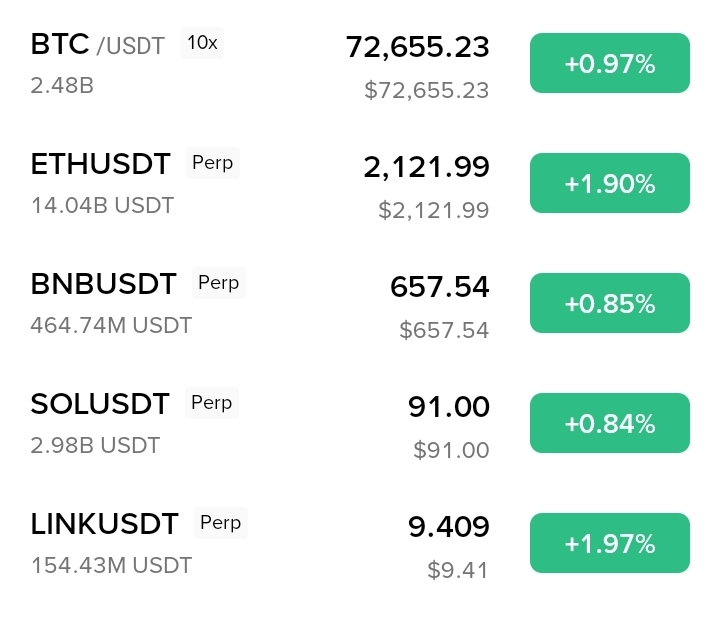Screen dimensions: 720x621
Task: Click the +0.84% green button
Action: (x=610, y=423)
